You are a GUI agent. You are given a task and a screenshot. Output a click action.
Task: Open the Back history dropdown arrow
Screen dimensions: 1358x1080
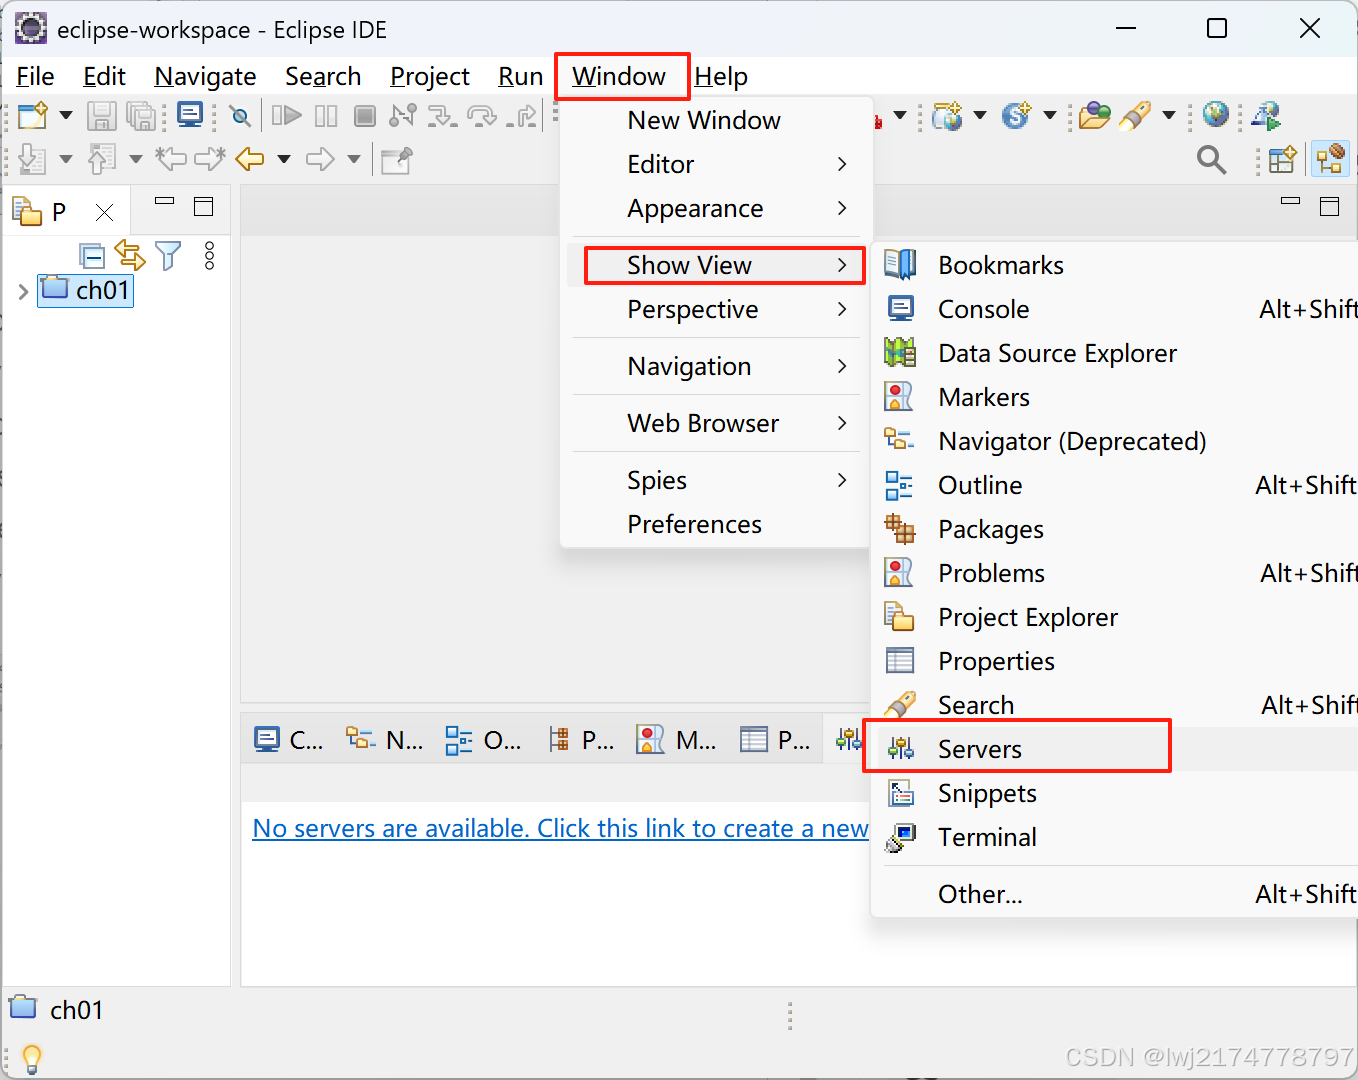coord(284,159)
